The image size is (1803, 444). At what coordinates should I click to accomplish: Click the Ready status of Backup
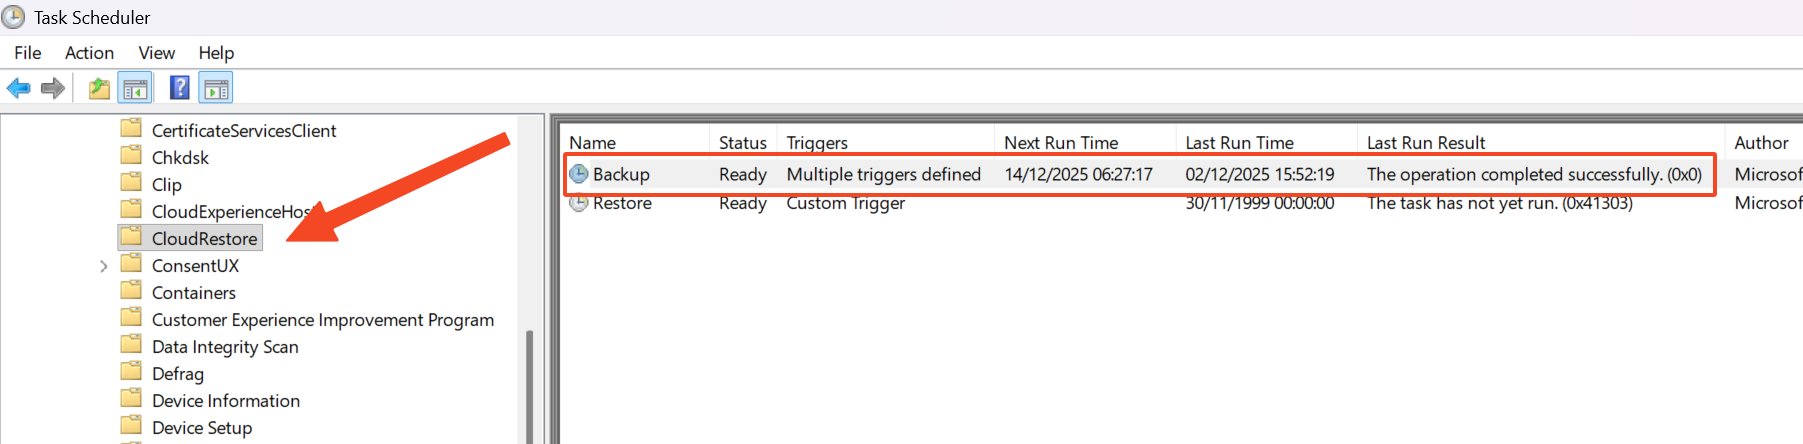(743, 174)
